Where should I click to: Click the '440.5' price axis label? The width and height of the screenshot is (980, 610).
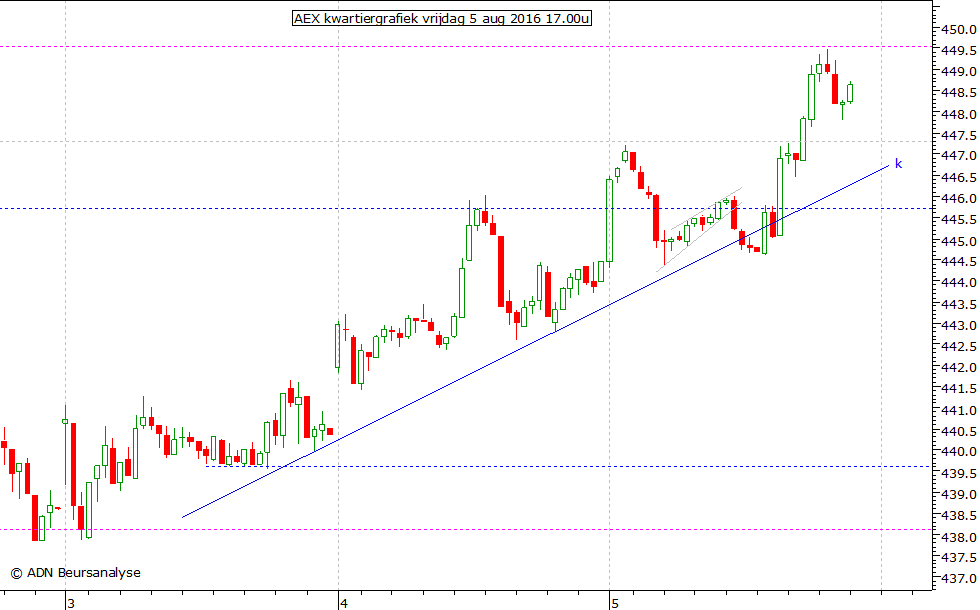pos(959,431)
